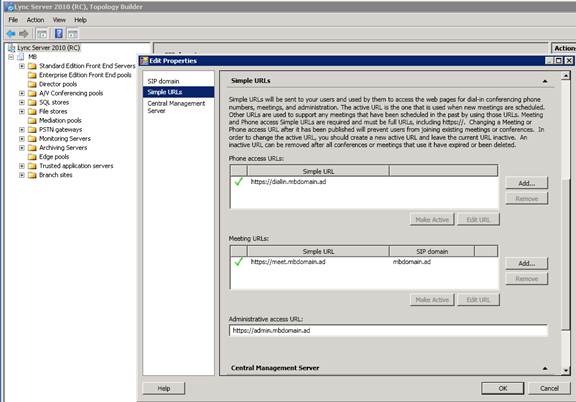Click the show/hide console tree toolbar icon
This screenshot has height=402, width=576.
[42, 34]
